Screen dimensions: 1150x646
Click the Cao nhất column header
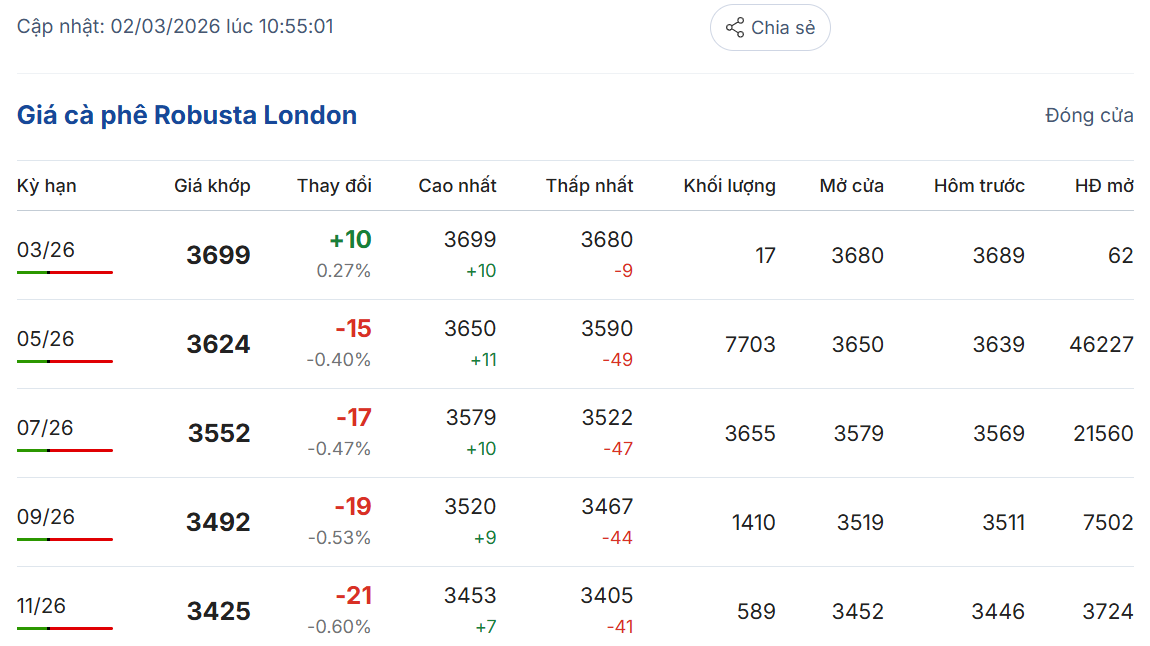tap(457, 186)
